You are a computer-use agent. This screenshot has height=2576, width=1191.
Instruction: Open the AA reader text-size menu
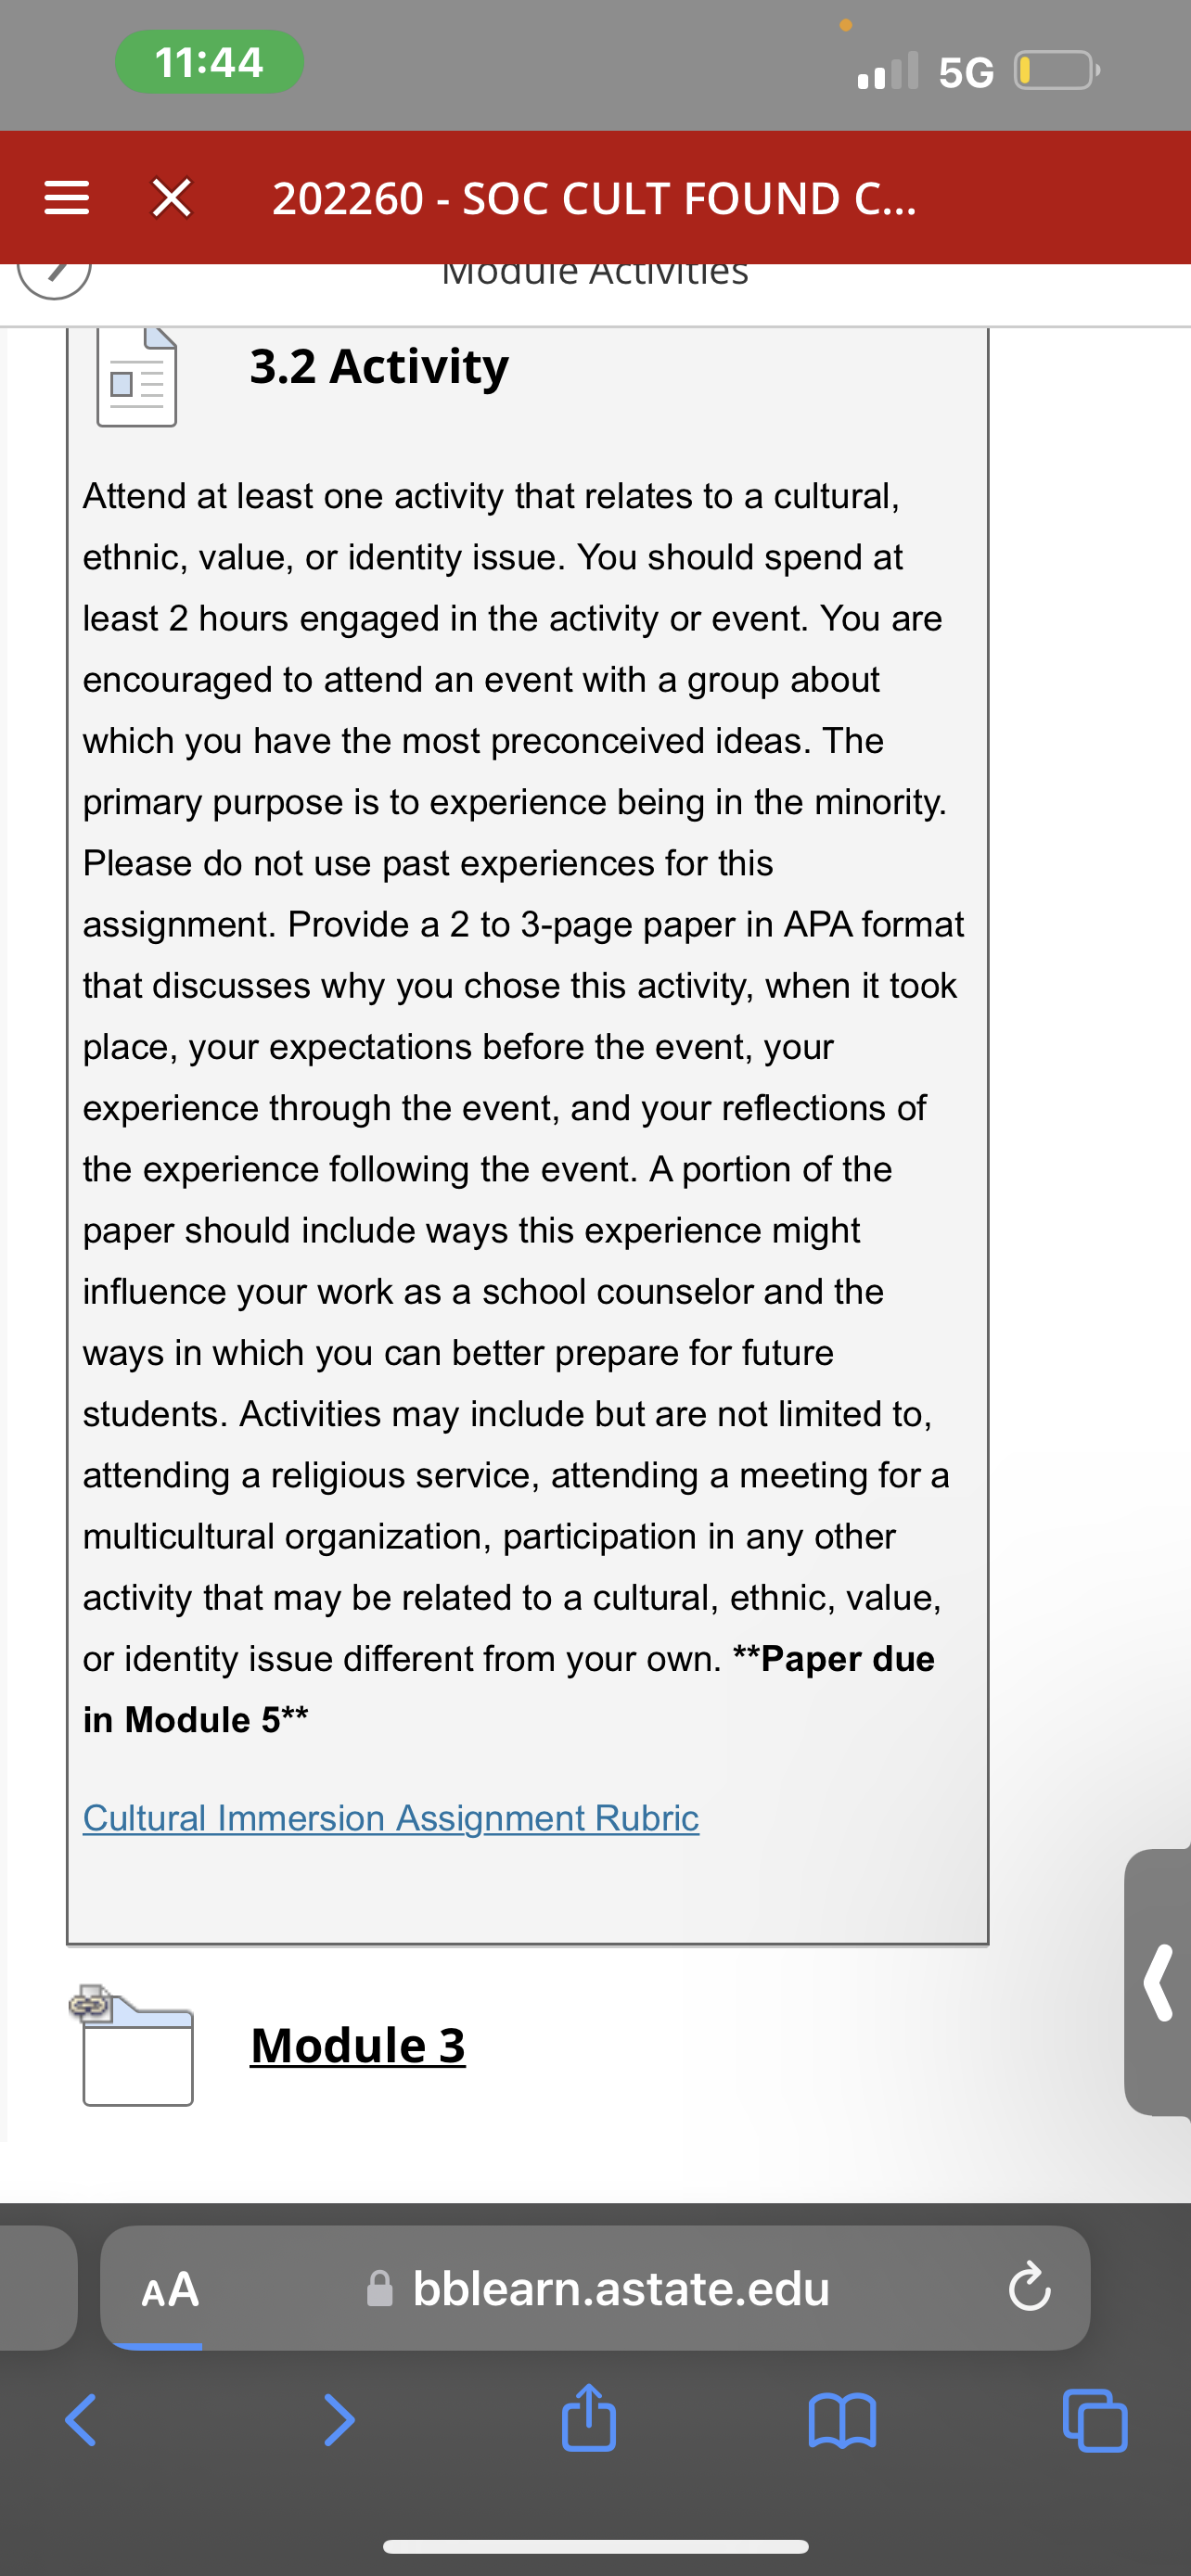[x=170, y=2288]
